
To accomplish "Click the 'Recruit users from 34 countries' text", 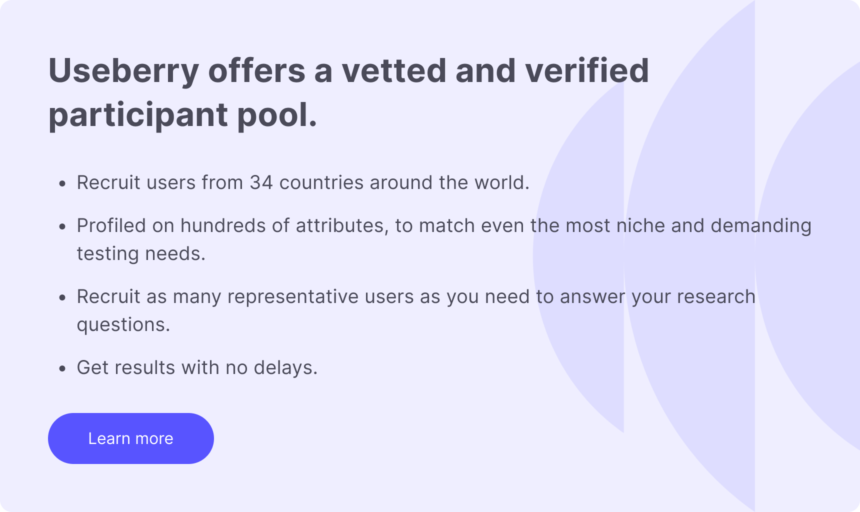I will pyautogui.click(x=303, y=184).
